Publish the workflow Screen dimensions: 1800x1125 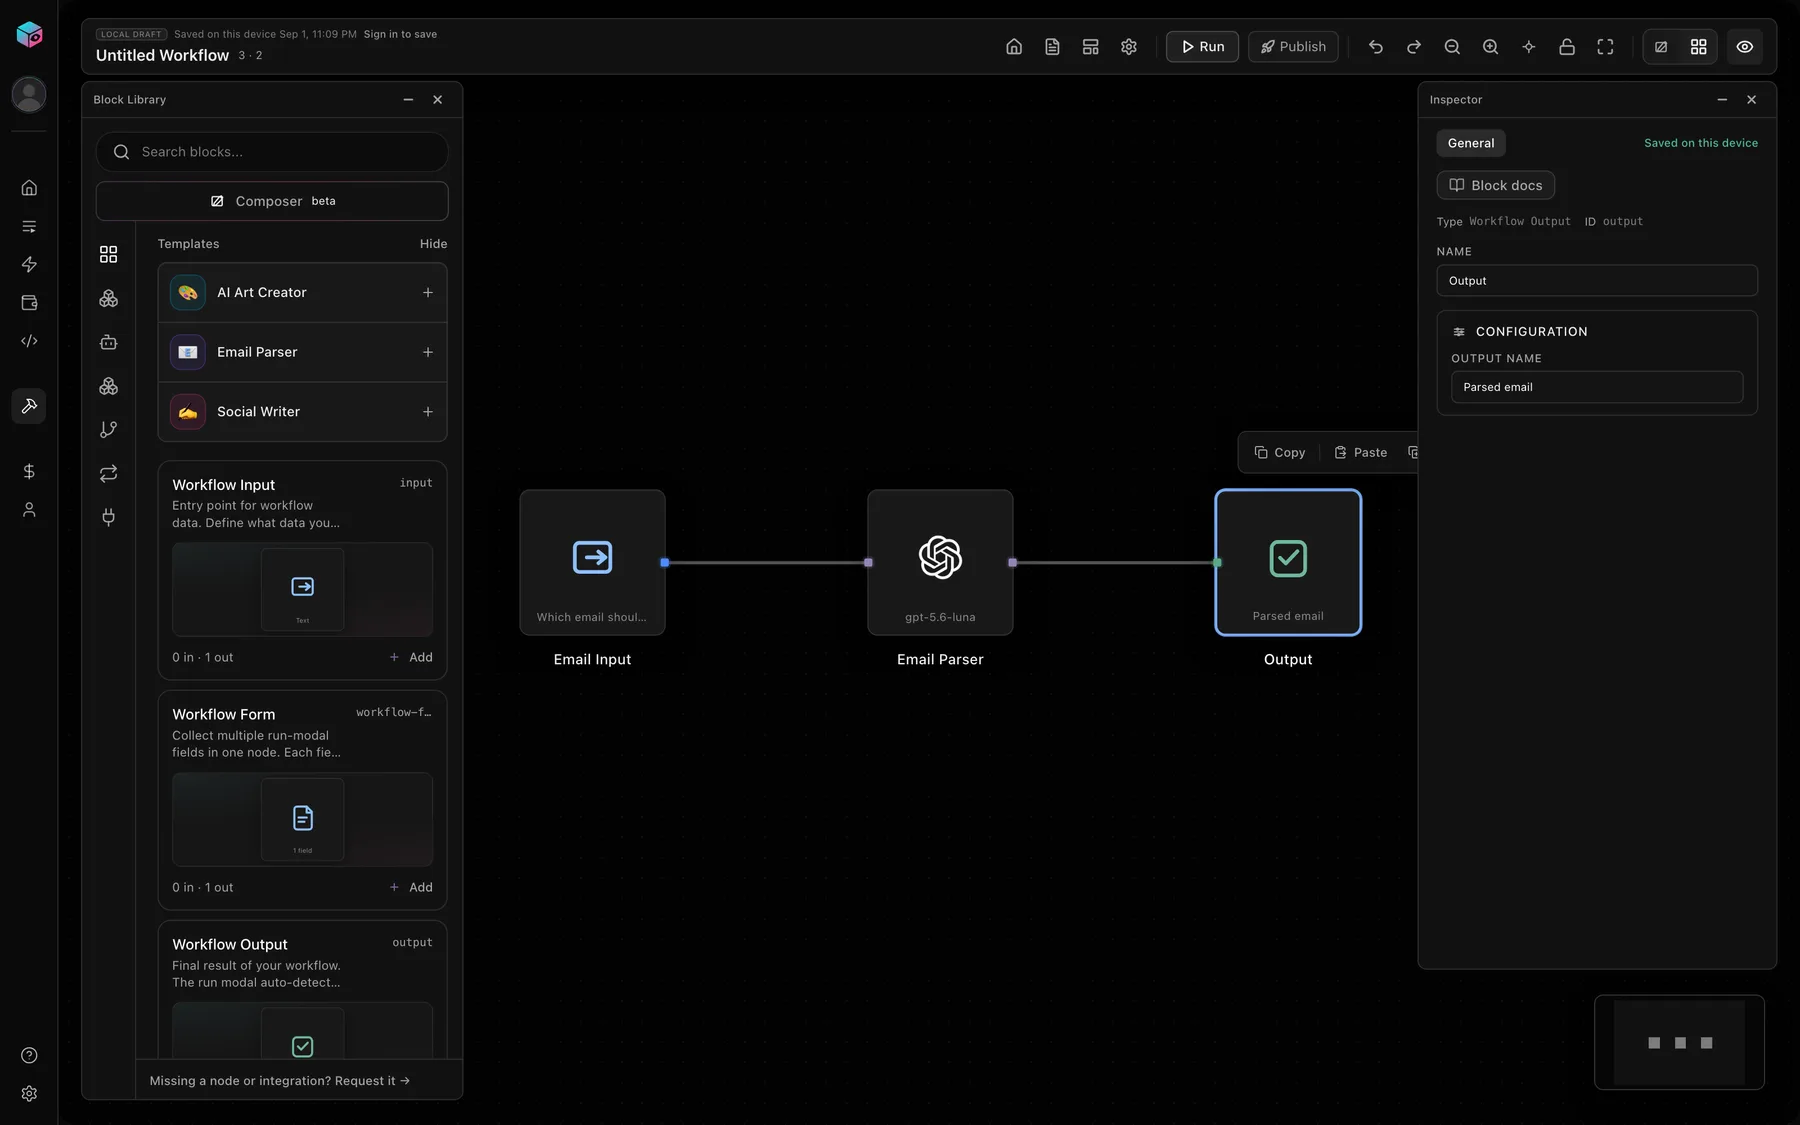[x=1293, y=47]
